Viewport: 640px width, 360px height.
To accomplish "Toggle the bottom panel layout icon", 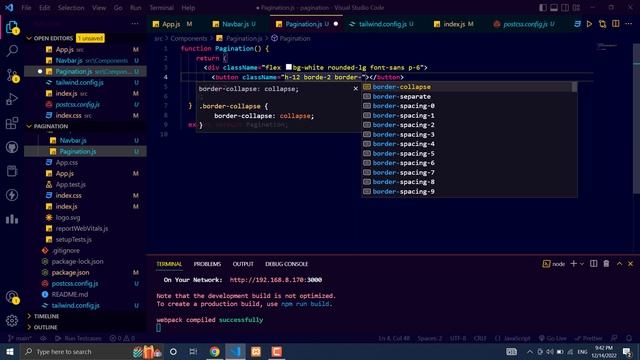I will coord(554,8).
